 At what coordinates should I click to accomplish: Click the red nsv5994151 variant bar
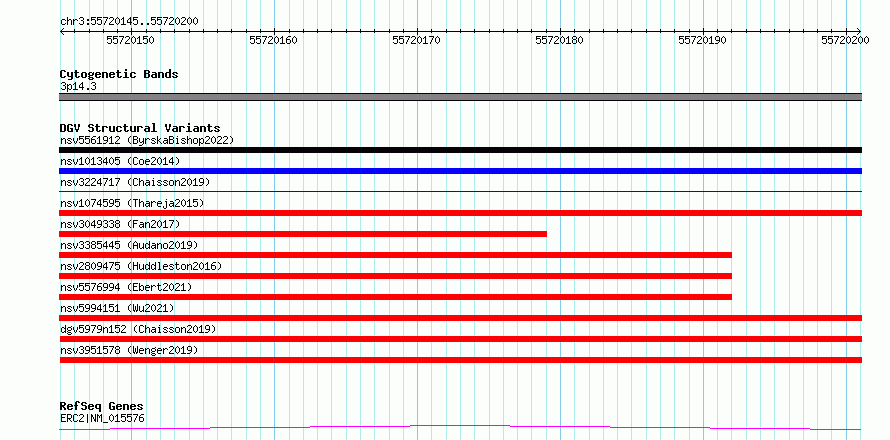point(460,318)
